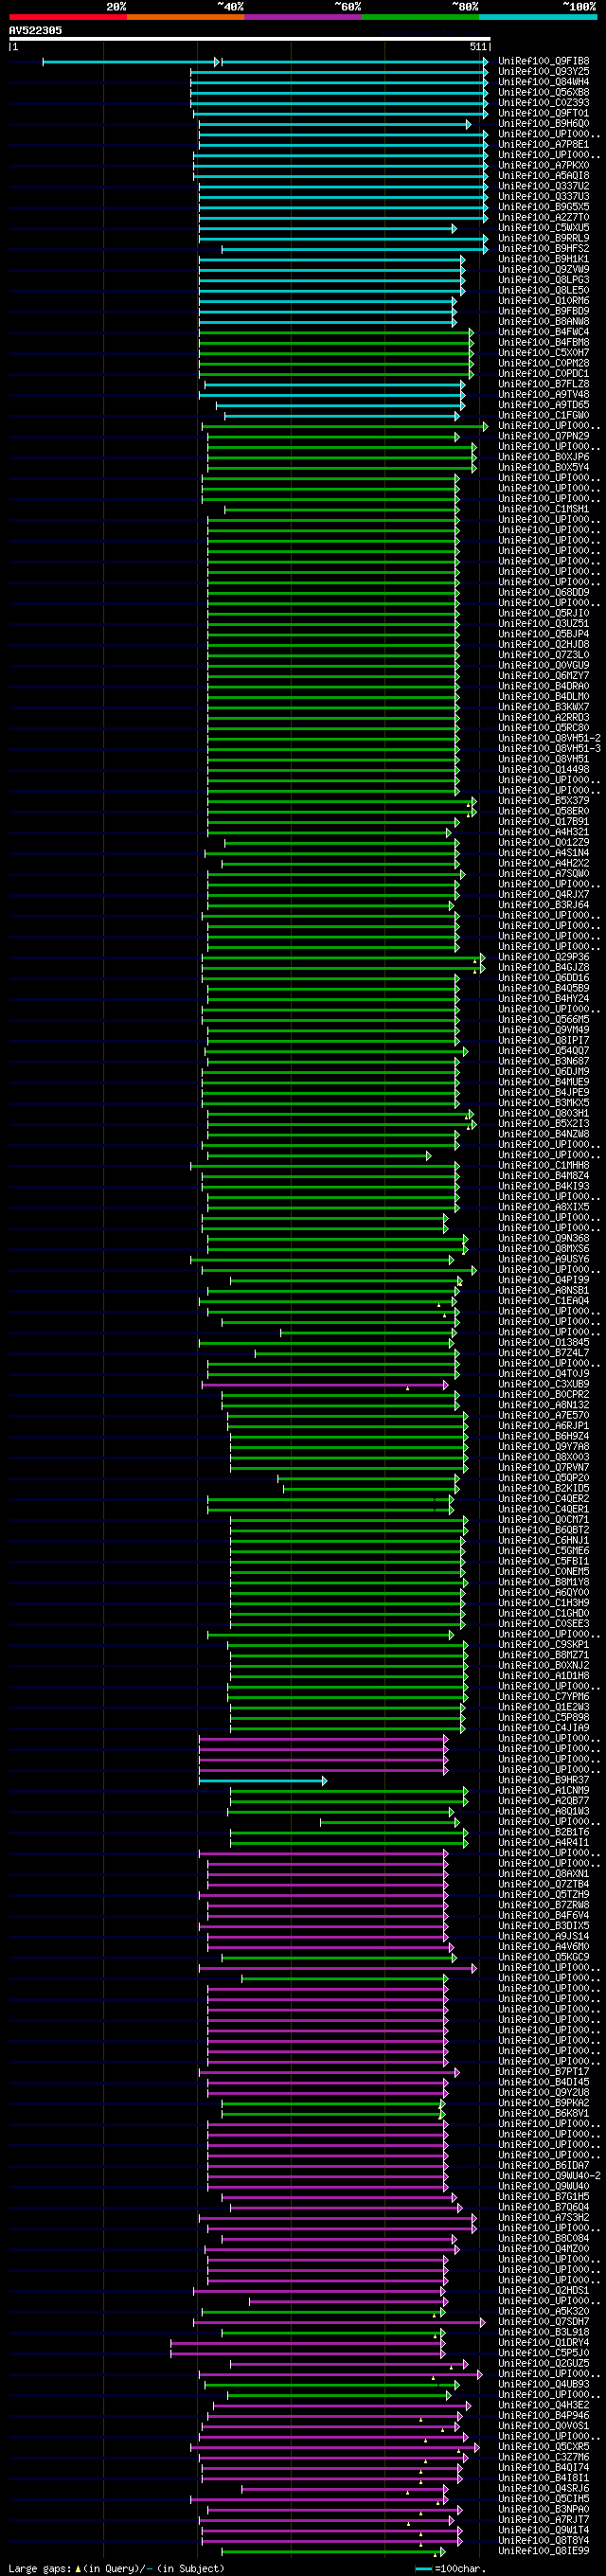Click hit label UniRef100_B4FBM8

tap(544, 342)
